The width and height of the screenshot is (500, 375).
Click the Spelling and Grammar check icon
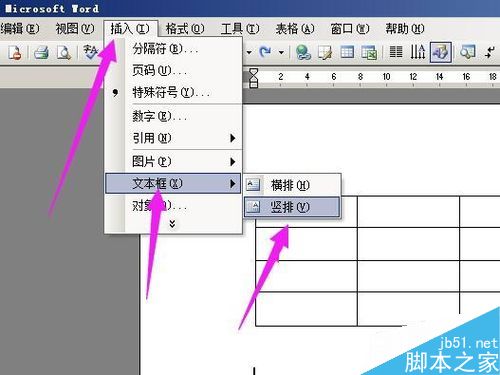(90, 52)
